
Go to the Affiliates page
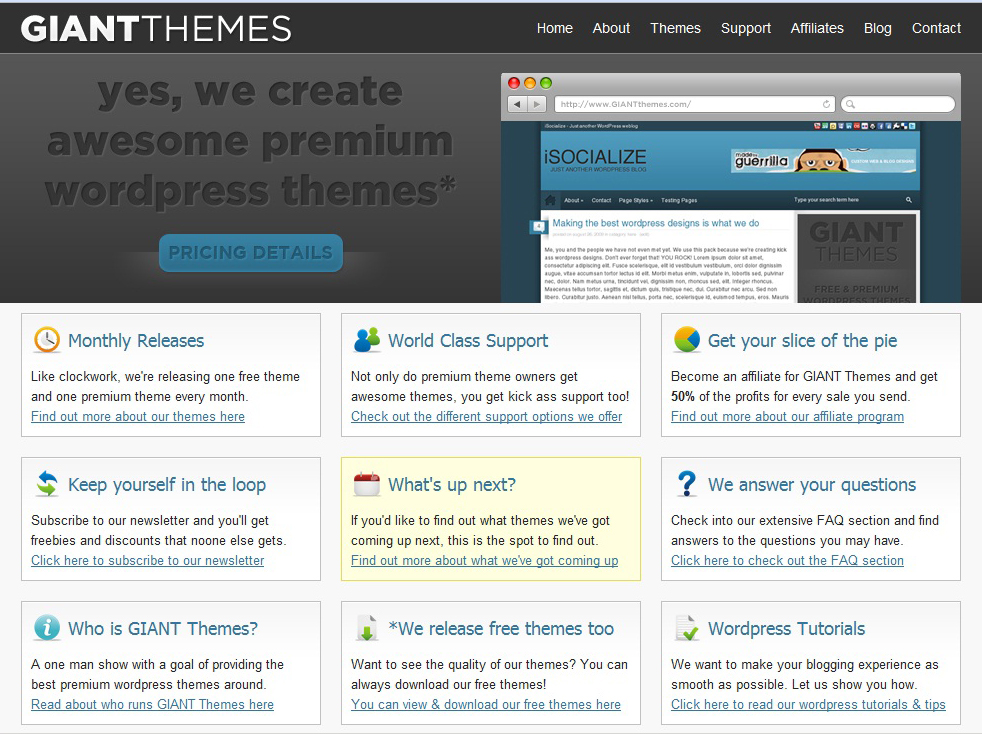pyautogui.click(x=817, y=28)
